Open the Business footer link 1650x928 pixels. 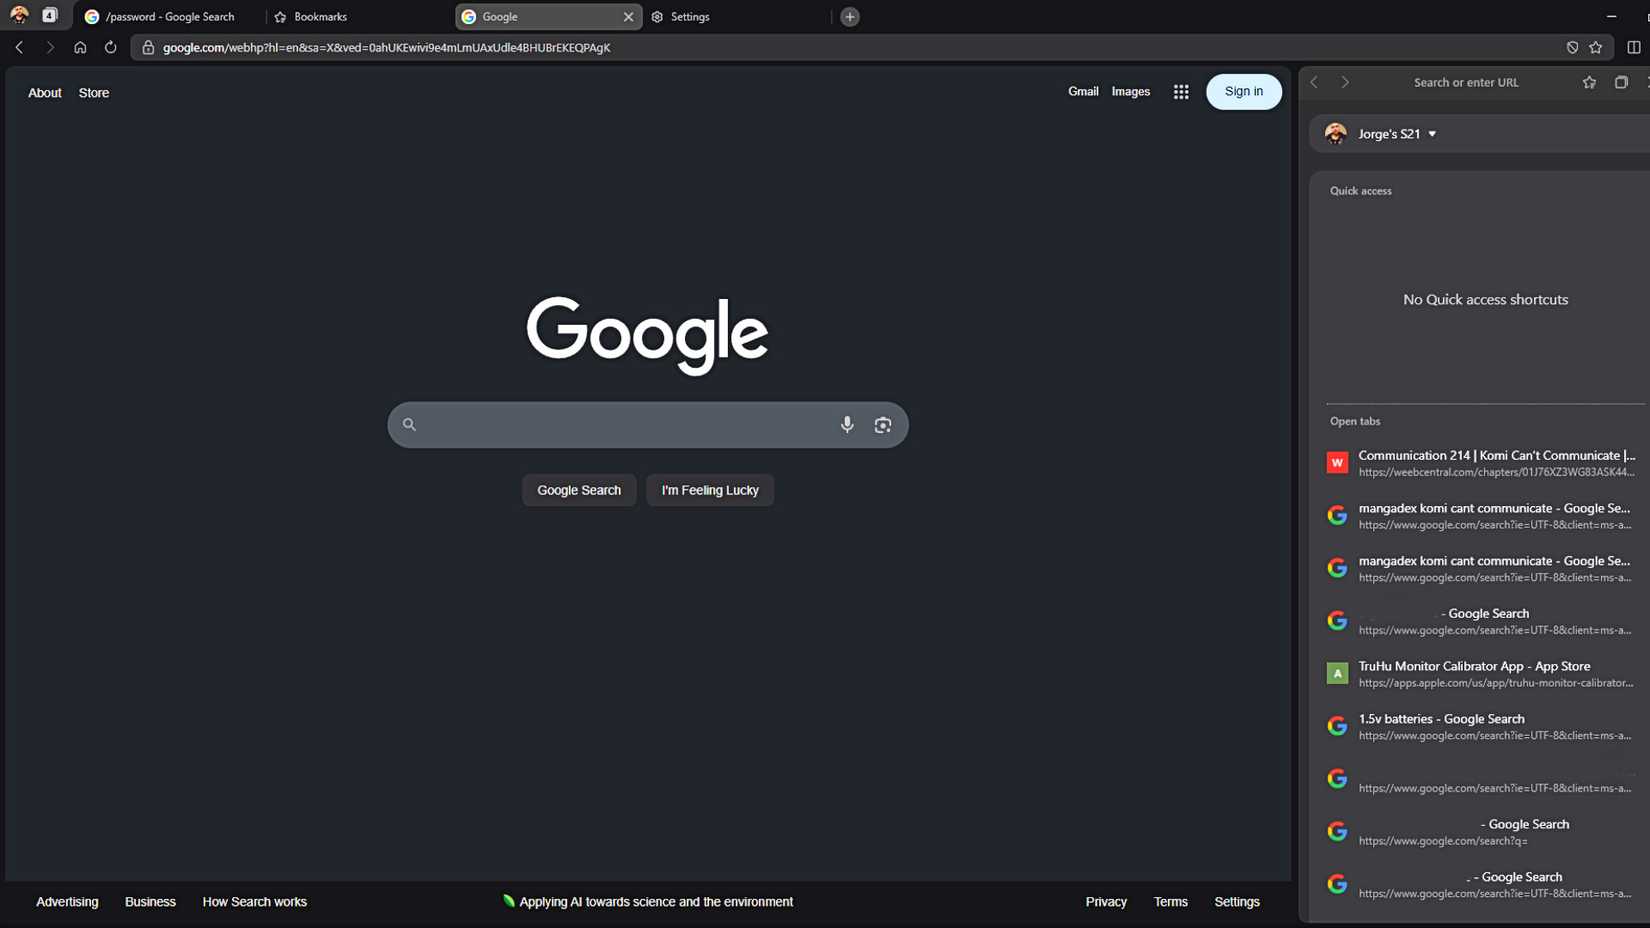(x=150, y=902)
